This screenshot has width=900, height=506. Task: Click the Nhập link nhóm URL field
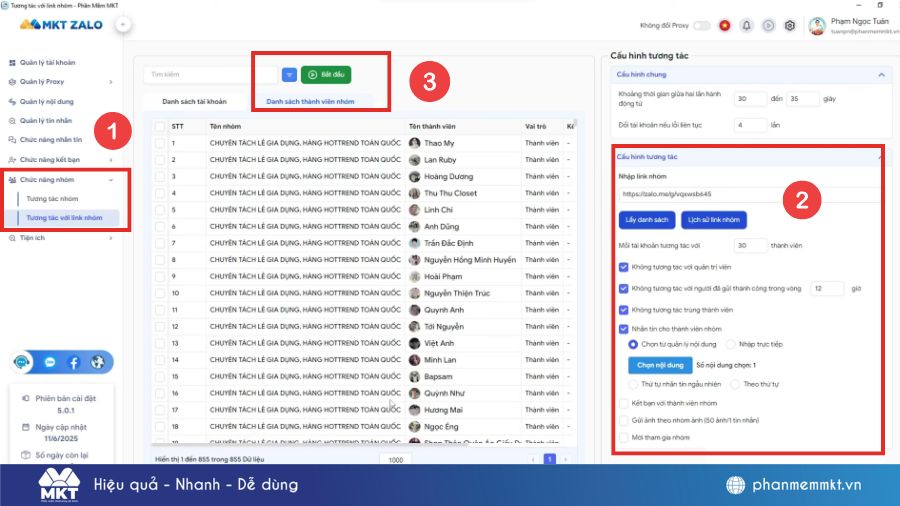[x=749, y=194]
